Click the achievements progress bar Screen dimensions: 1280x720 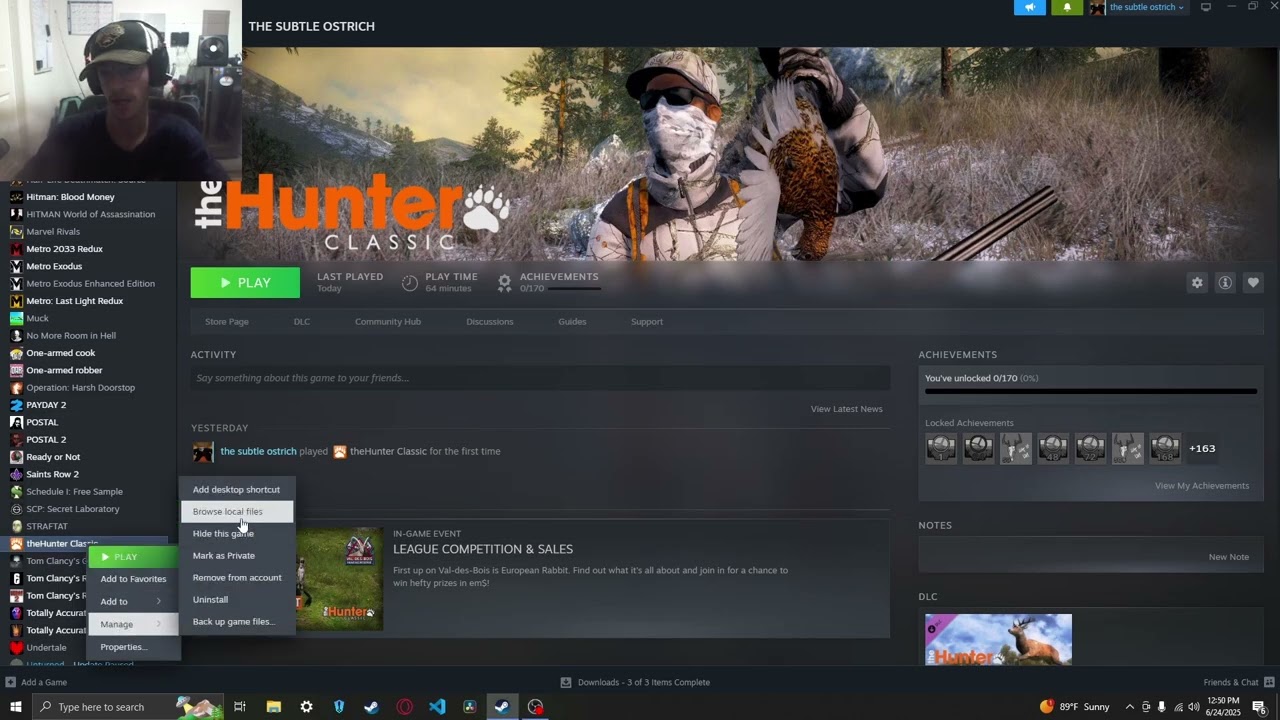click(1090, 392)
